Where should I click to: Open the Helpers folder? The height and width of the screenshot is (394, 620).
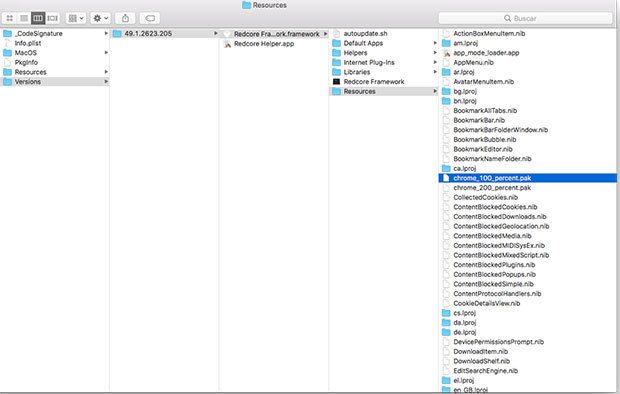[384, 53]
